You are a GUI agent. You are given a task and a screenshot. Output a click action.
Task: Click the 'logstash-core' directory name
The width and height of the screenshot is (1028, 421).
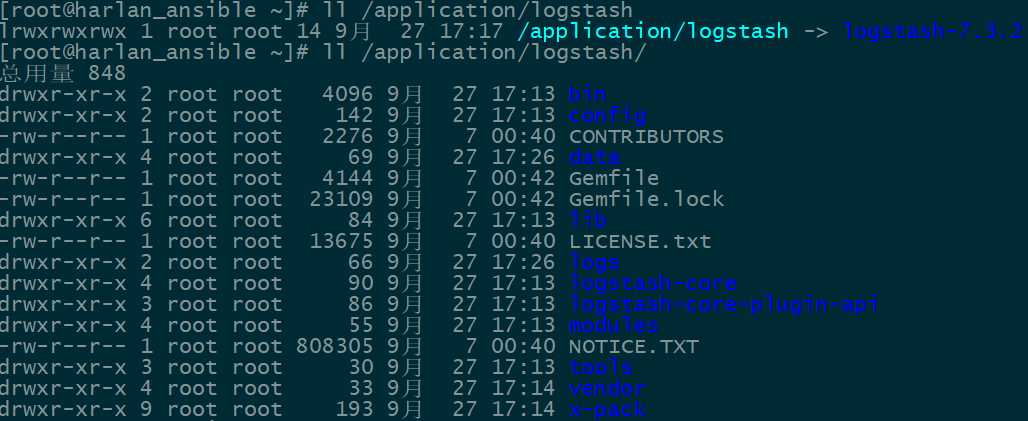[x=652, y=283]
